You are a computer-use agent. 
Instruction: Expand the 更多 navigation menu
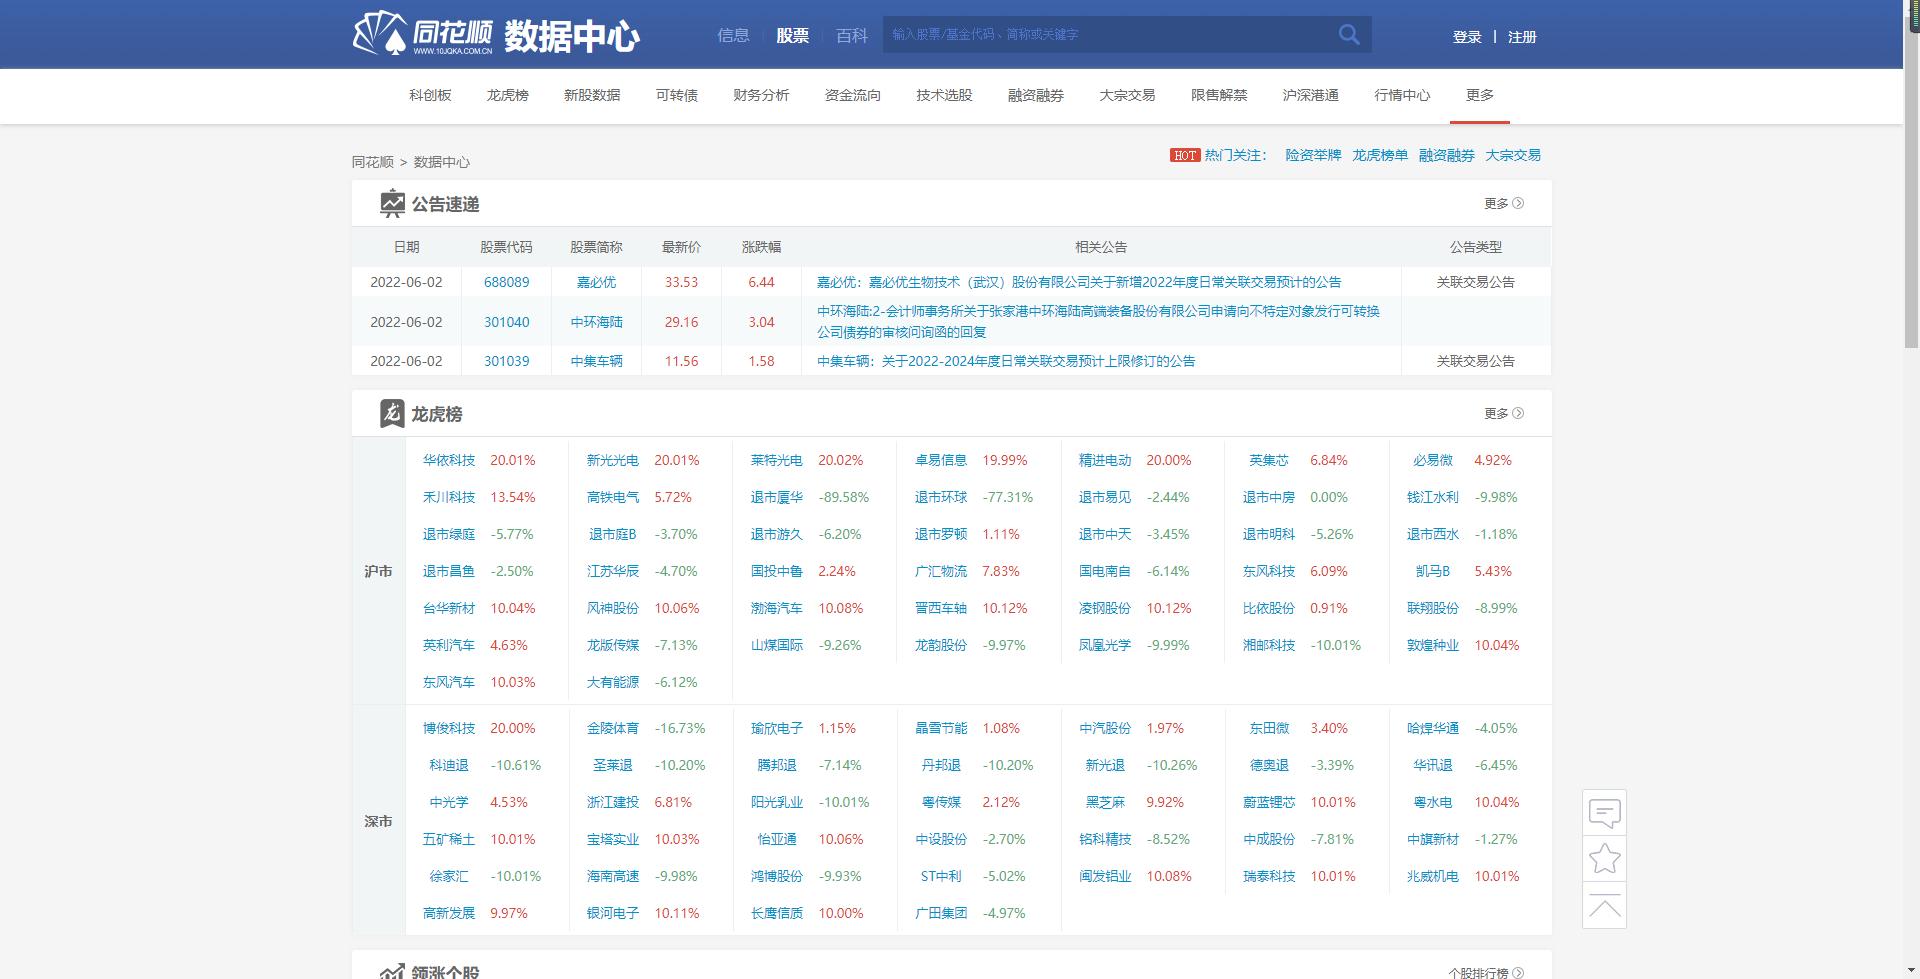pos(1480,95)
